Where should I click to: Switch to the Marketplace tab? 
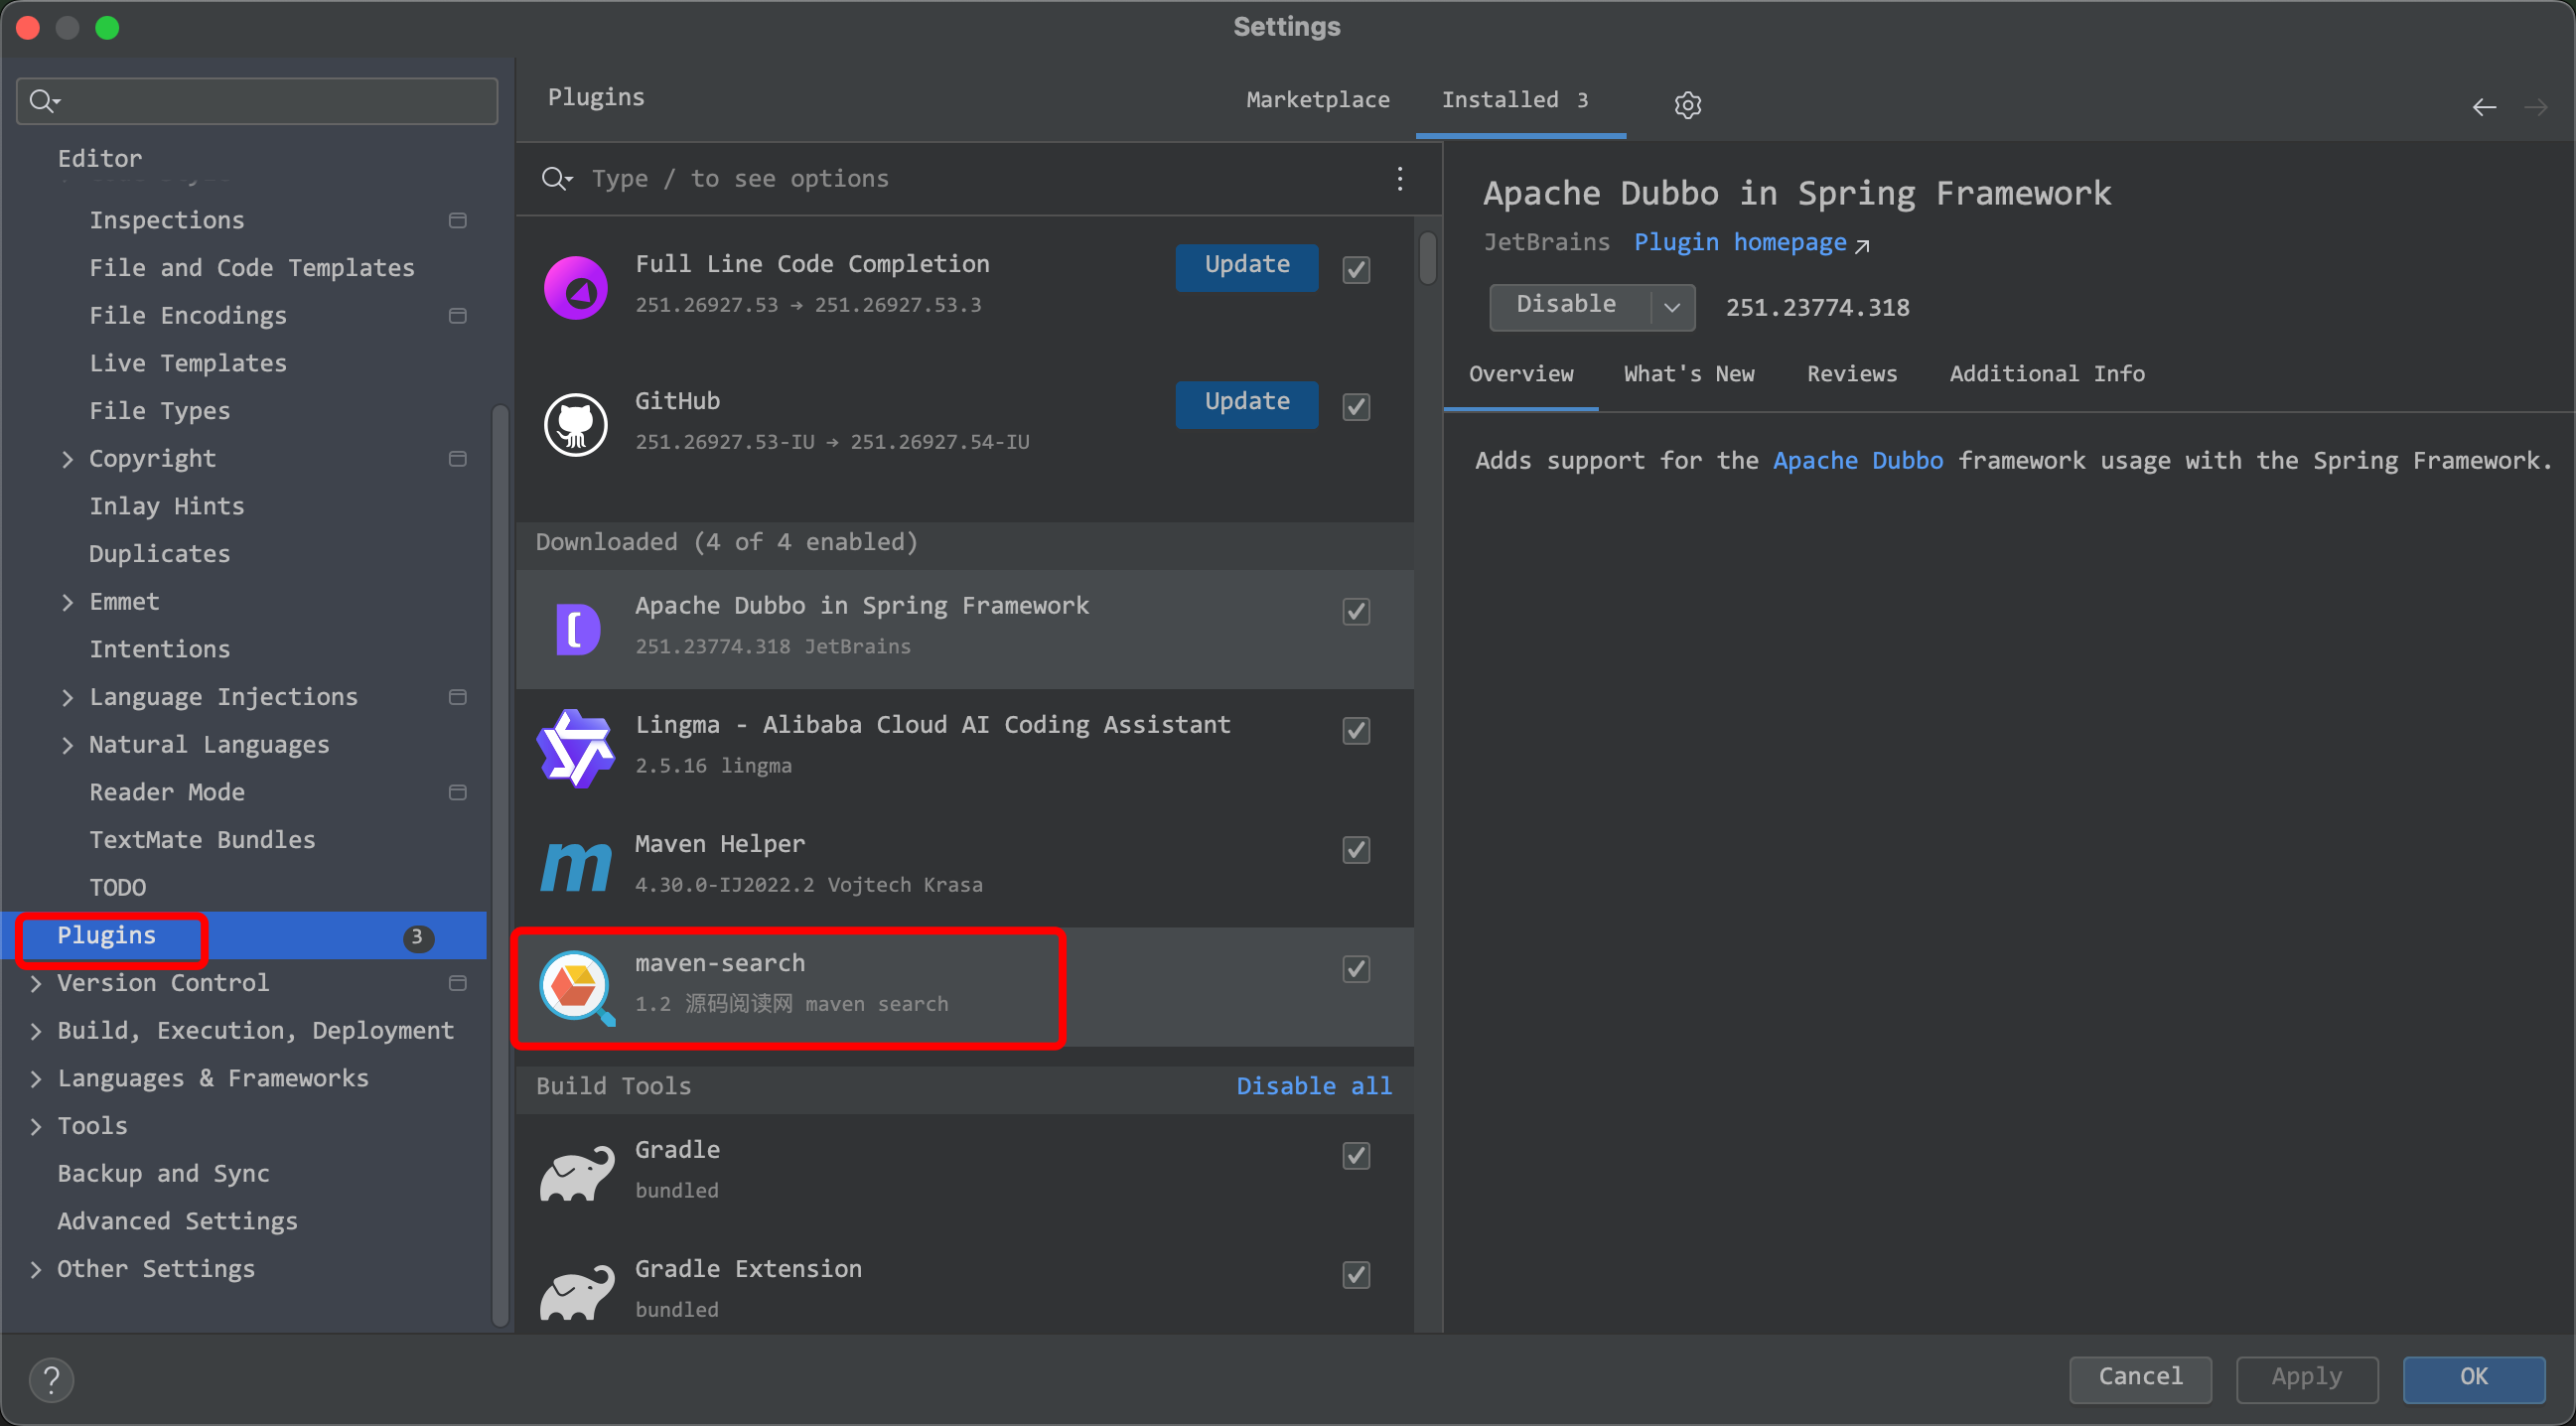click(x=1317, y=100)
